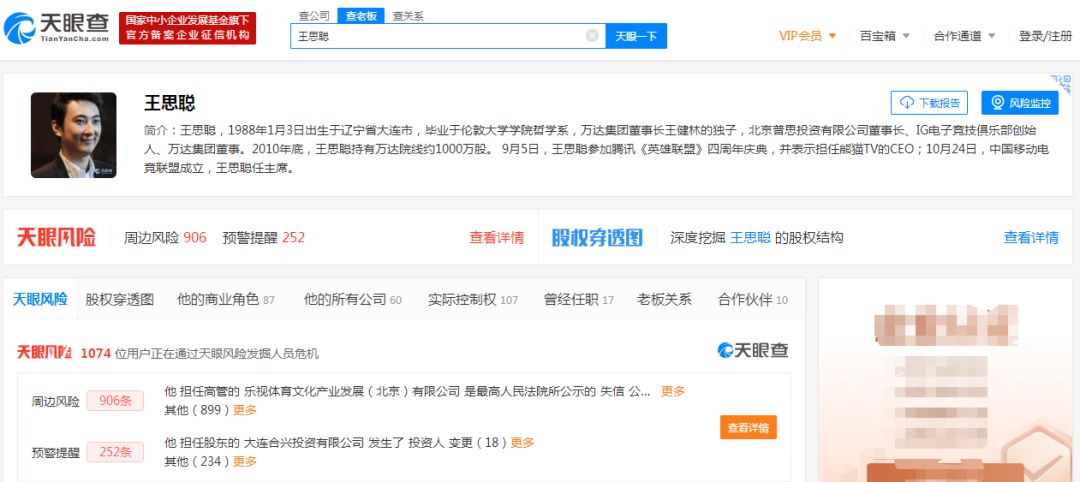The width and height of the screenshot is (1080, 482).
Task: Select the 查老板 search tab
Action: coord(361,16)
